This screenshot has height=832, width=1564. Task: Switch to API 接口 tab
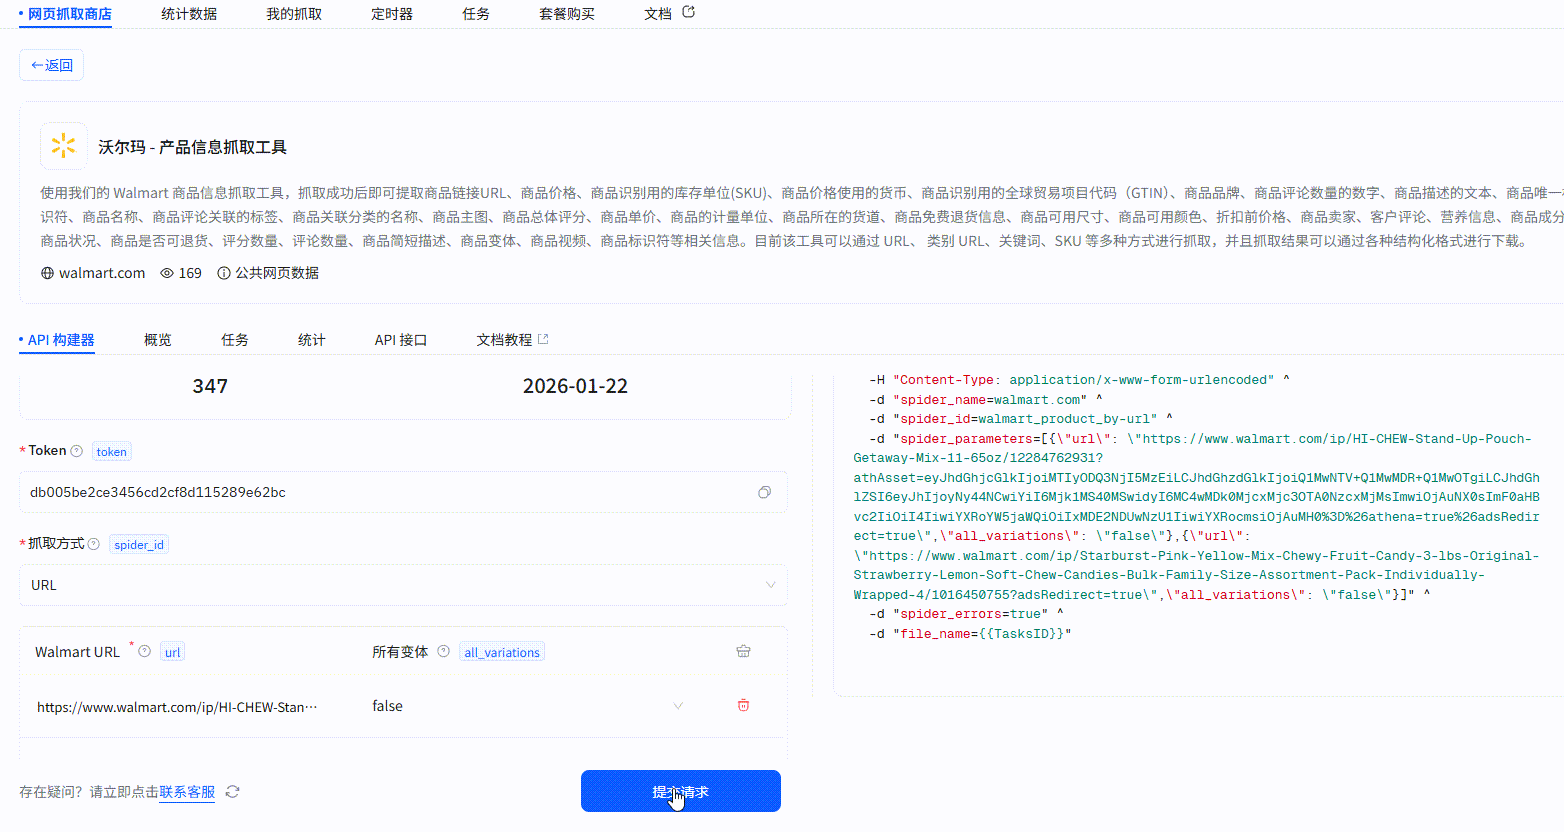(x=401, y=340)
